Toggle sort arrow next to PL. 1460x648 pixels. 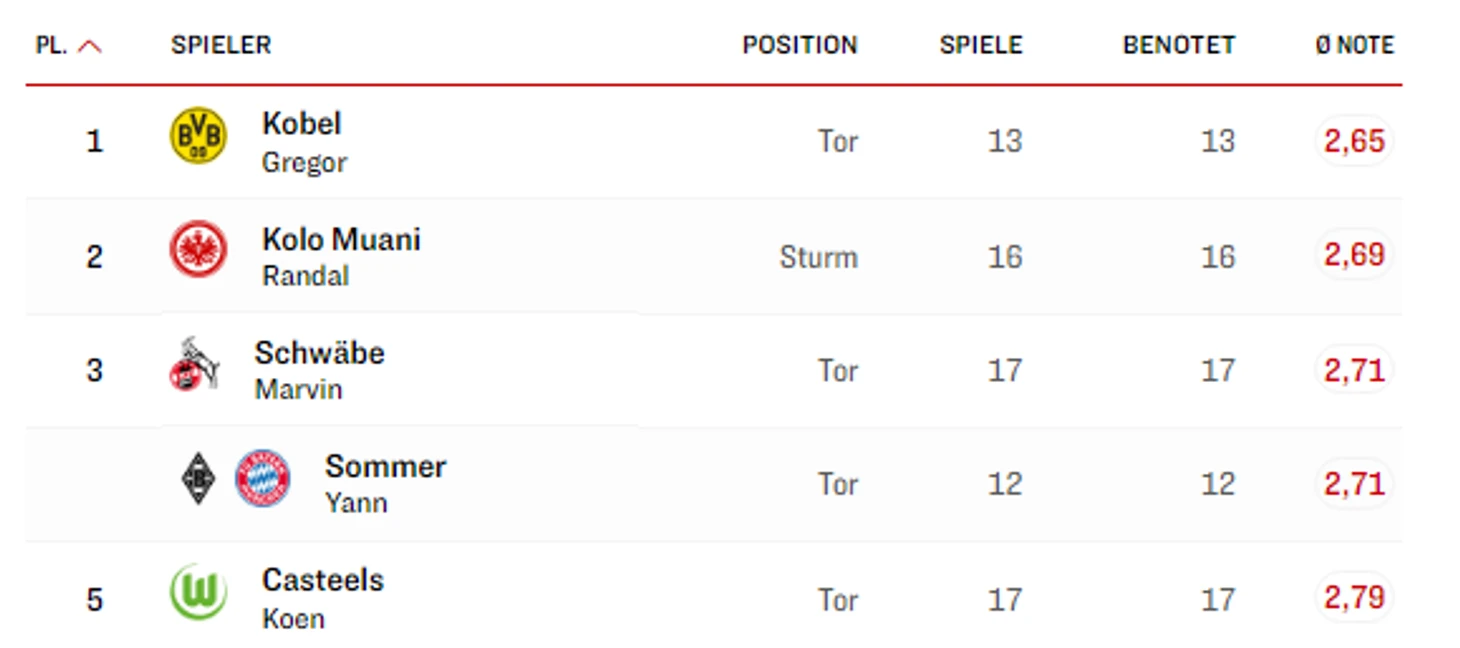pyautogui.click(x=90, y=46)
